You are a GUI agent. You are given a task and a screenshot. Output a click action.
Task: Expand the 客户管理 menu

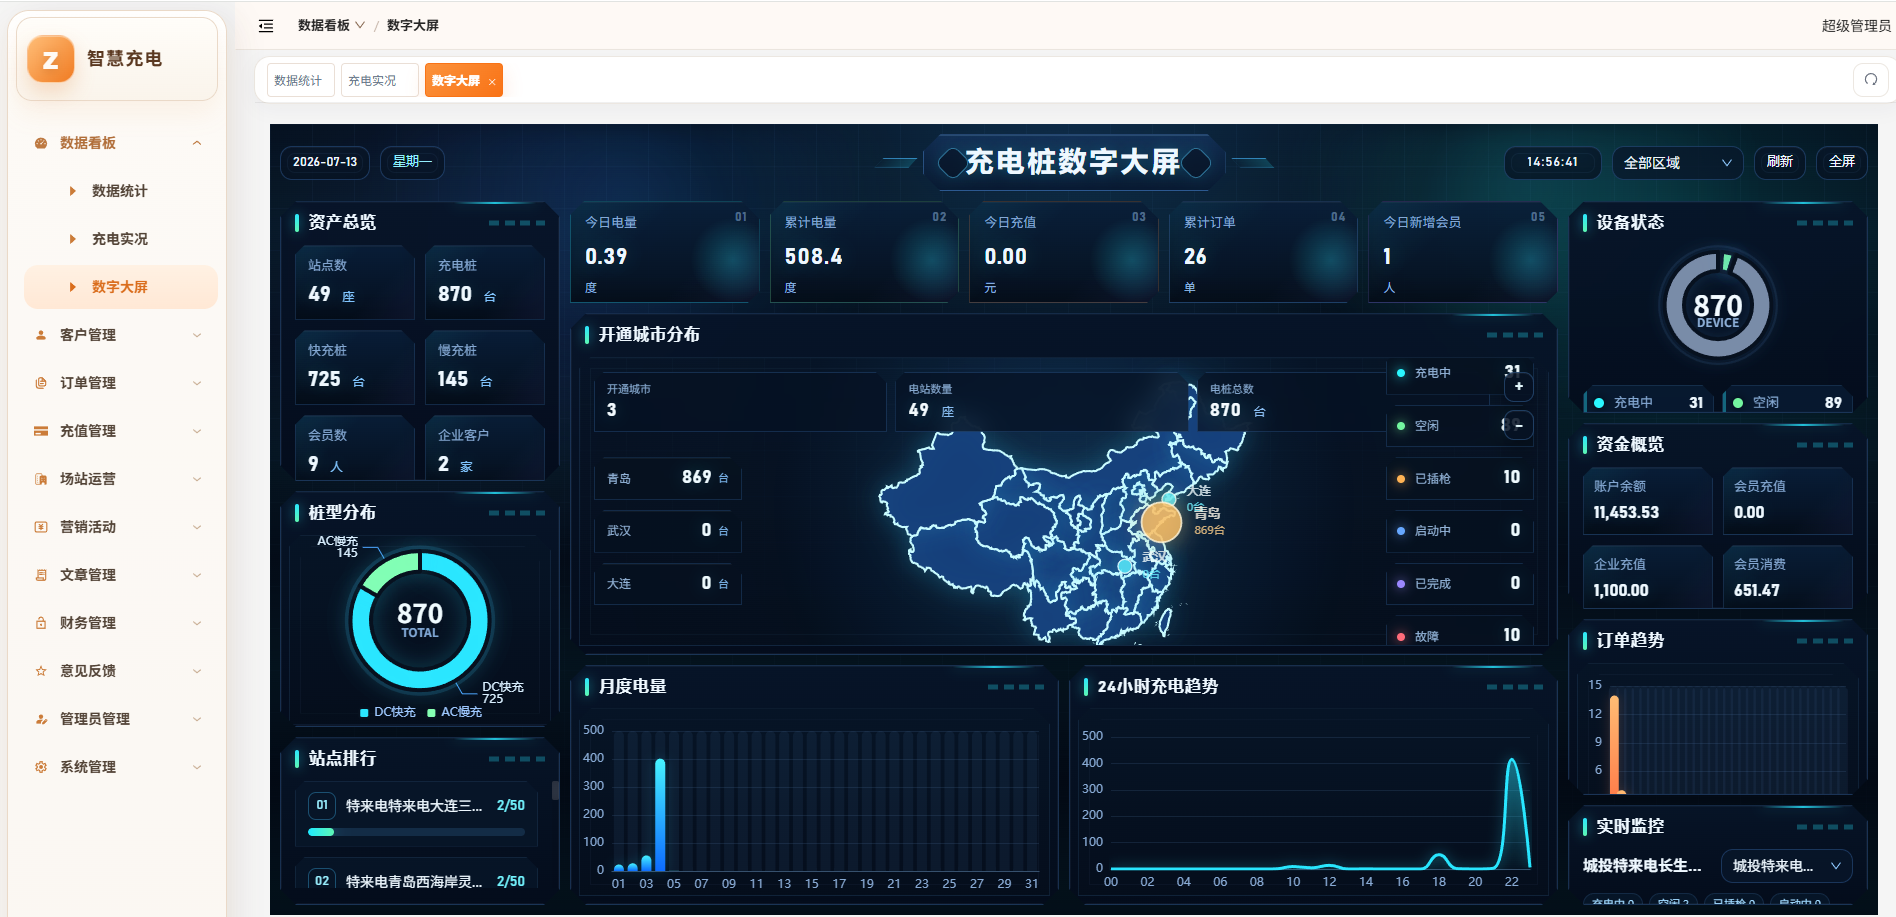point(197,335)
